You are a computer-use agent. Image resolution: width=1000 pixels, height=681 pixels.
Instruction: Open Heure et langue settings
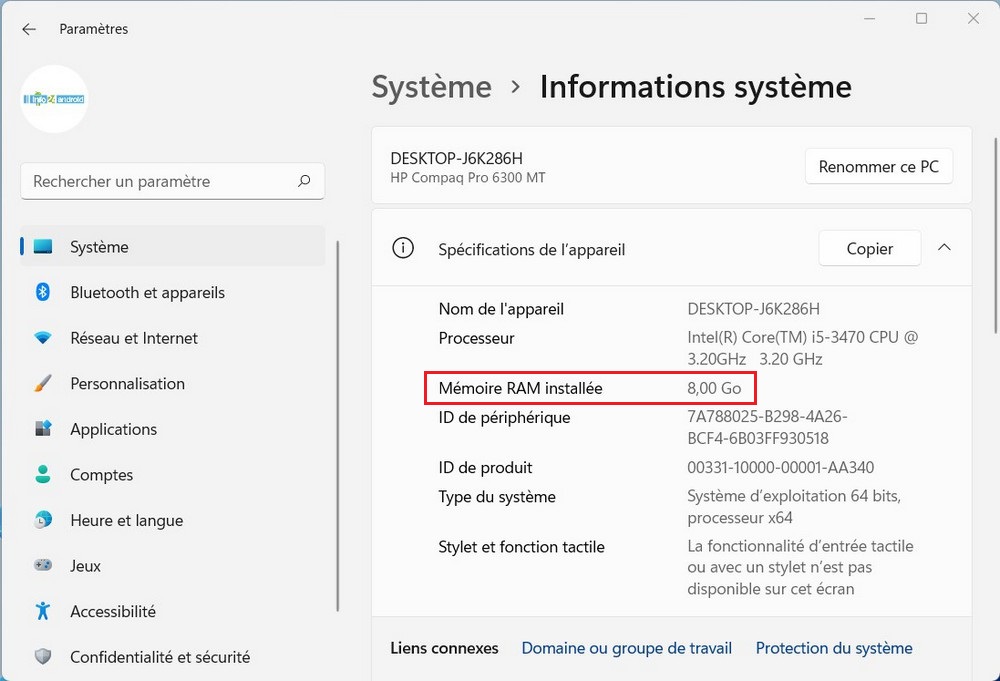pos(173,520)
